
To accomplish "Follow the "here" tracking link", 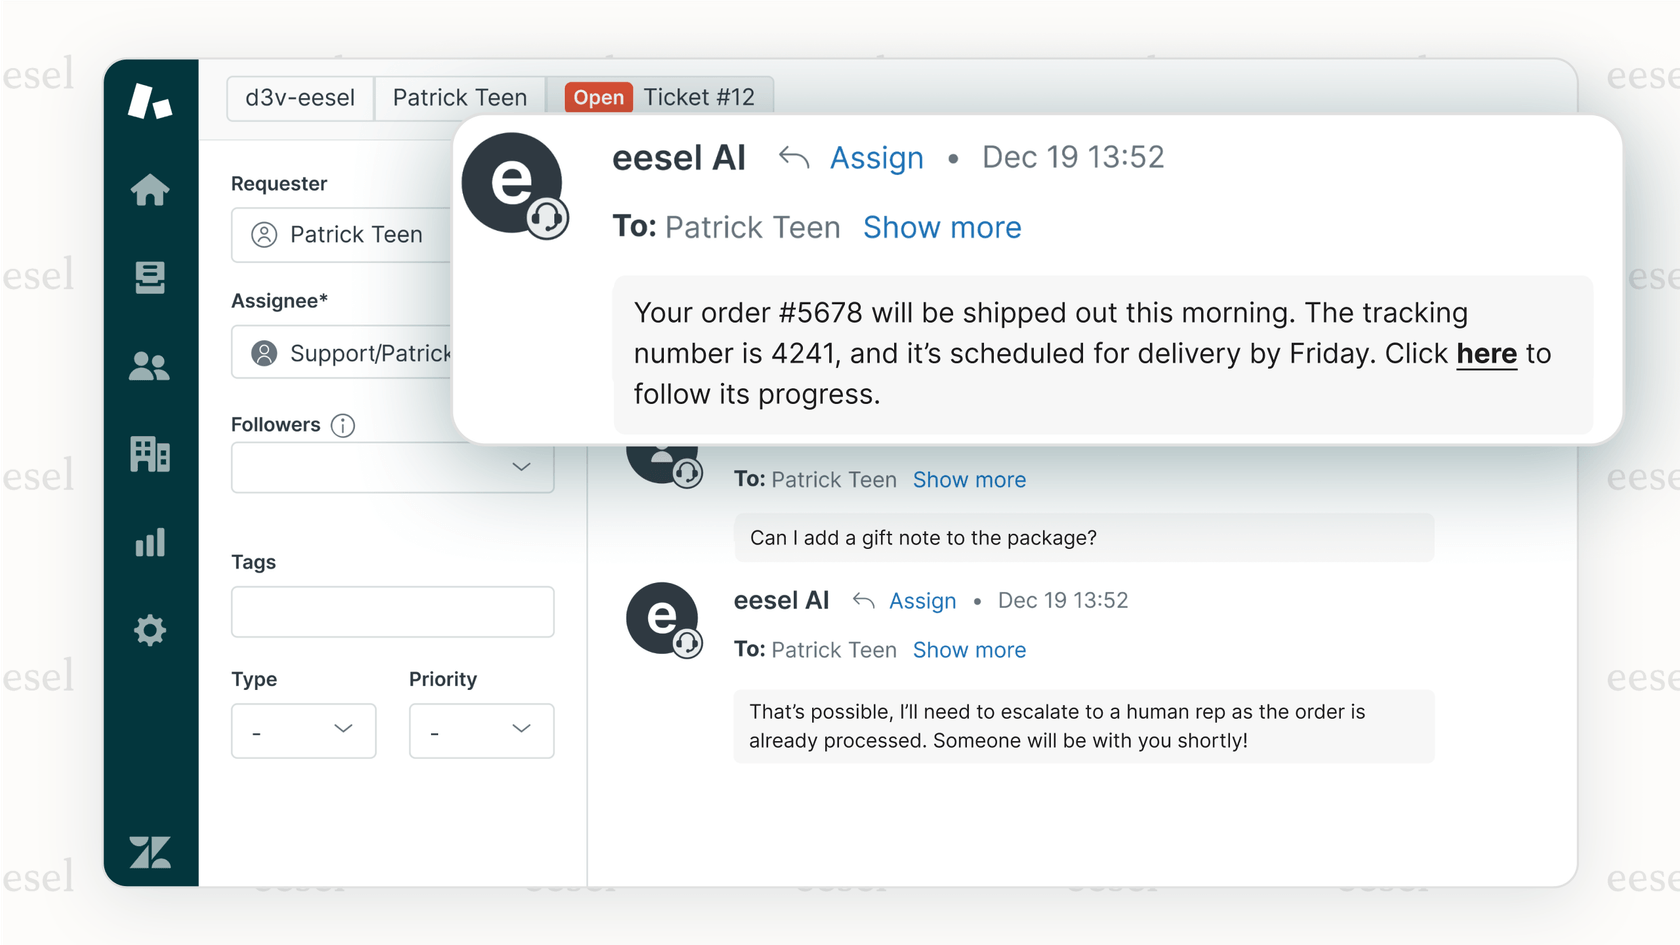I will [x=1486, y=354].
